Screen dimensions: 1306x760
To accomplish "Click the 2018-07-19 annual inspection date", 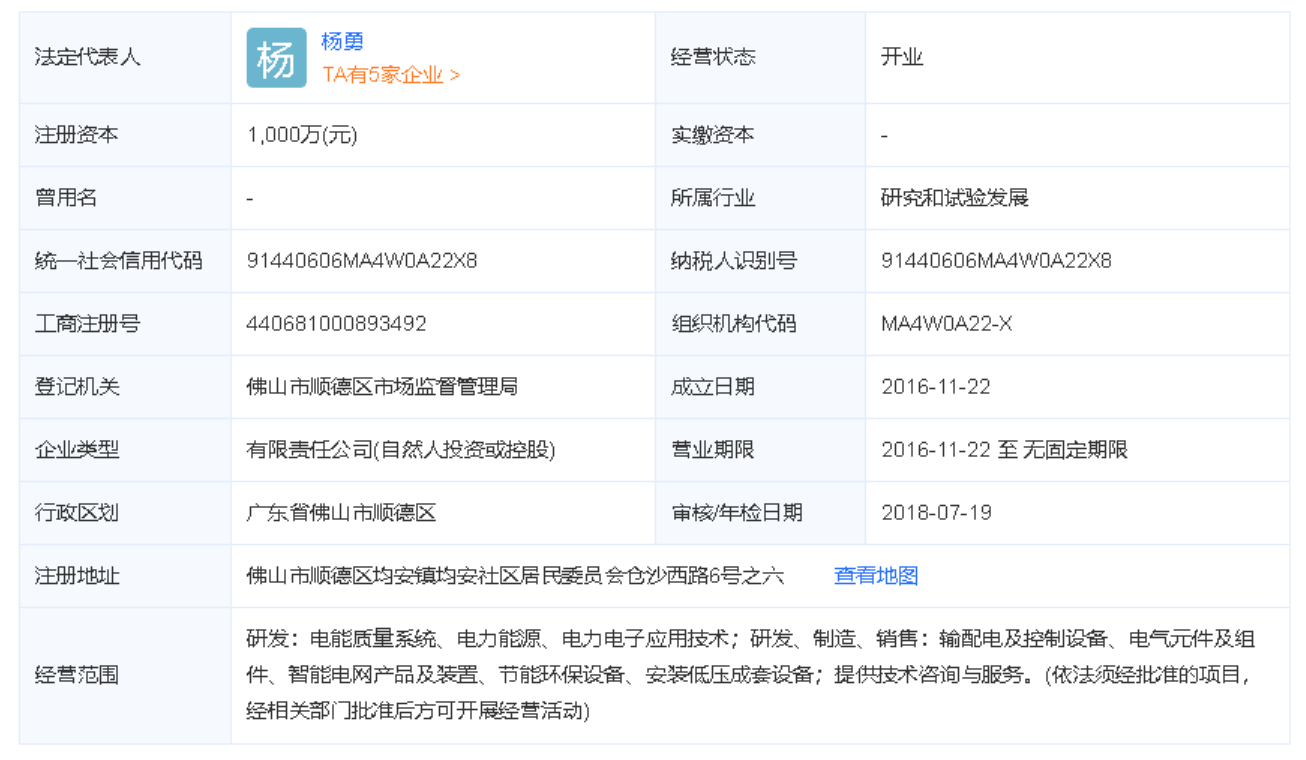I will coord(936,513).
